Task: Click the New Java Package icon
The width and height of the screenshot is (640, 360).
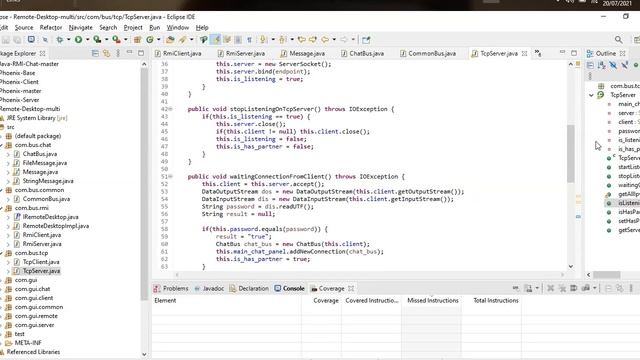Action: coord(138,40)
